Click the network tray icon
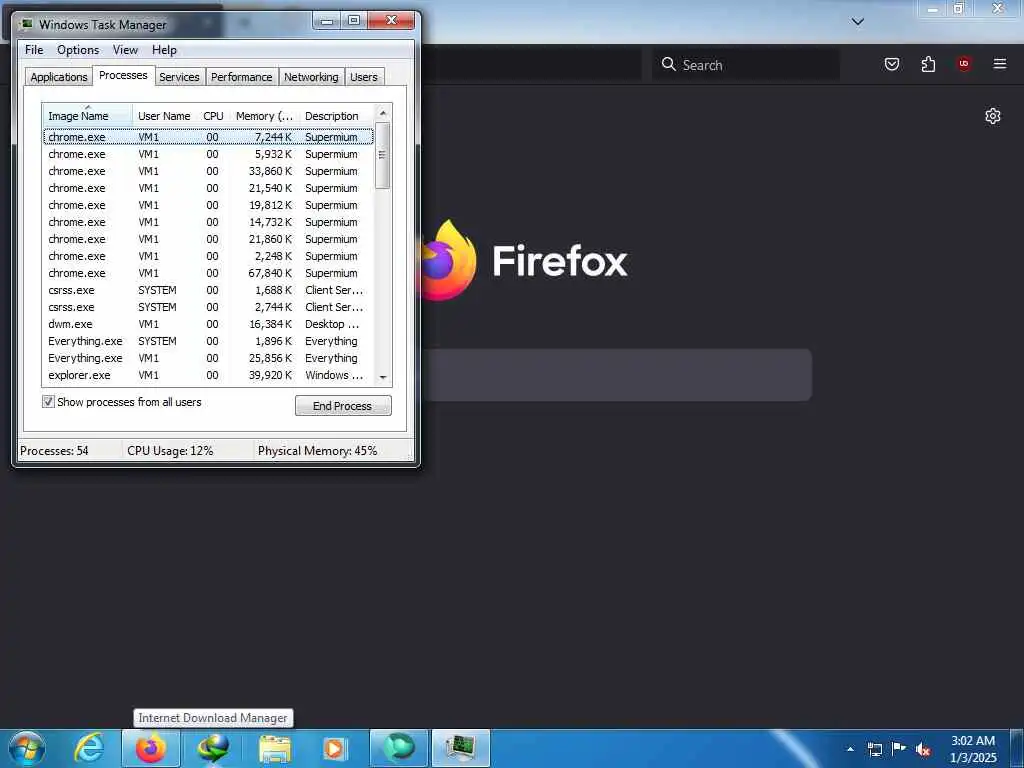 [x=874, y=749]
